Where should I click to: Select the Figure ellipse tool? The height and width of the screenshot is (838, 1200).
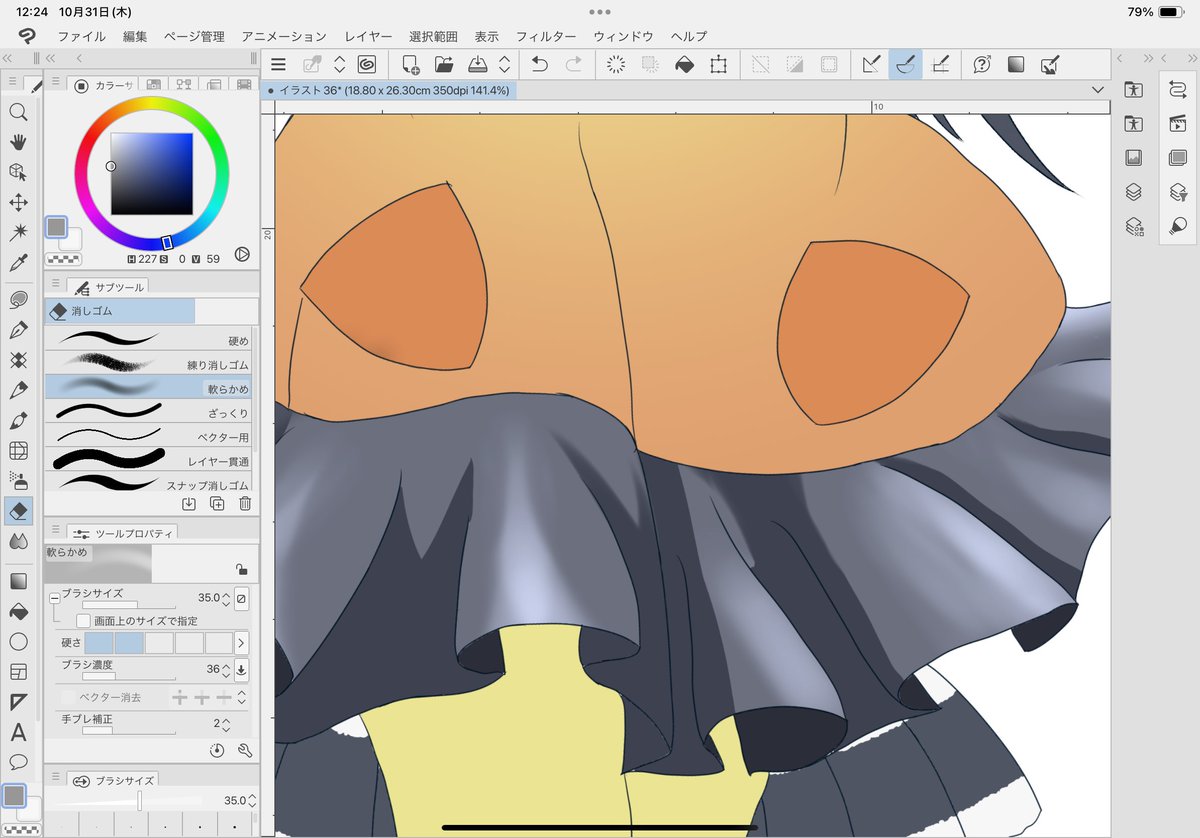point(18,641)
